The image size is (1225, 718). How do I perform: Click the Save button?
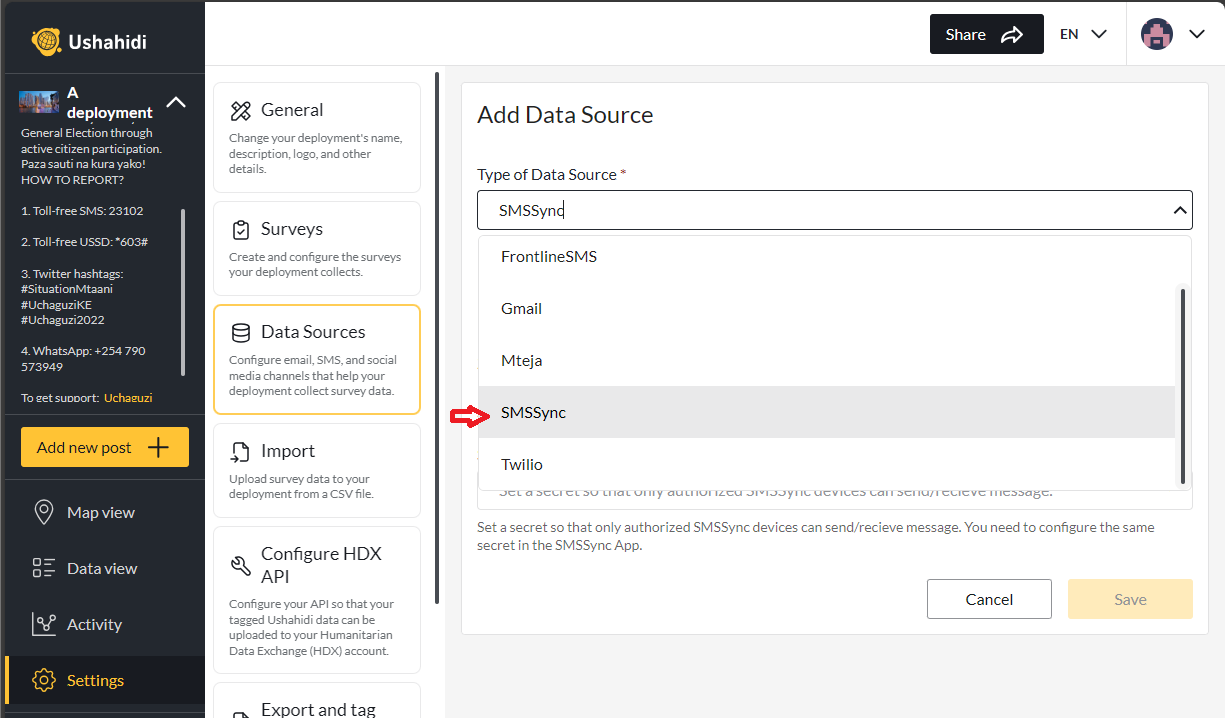(1130, 599)
